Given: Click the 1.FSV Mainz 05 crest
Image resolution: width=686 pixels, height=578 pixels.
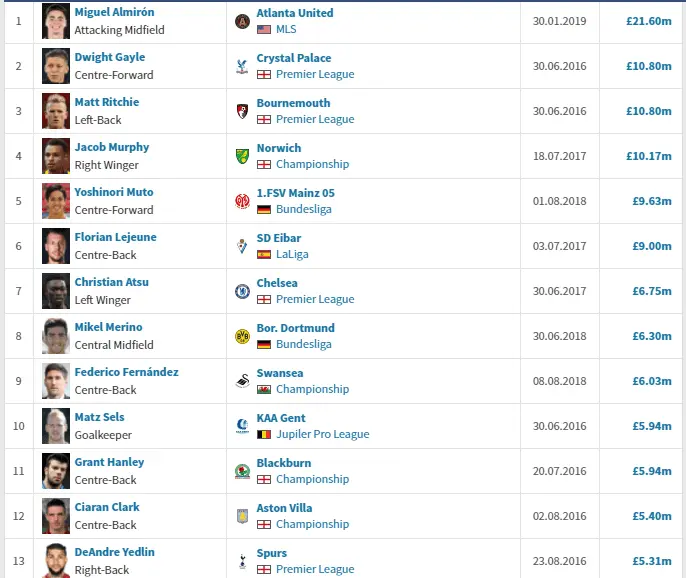Looking at the screenshot, I should tap(242, 201).
